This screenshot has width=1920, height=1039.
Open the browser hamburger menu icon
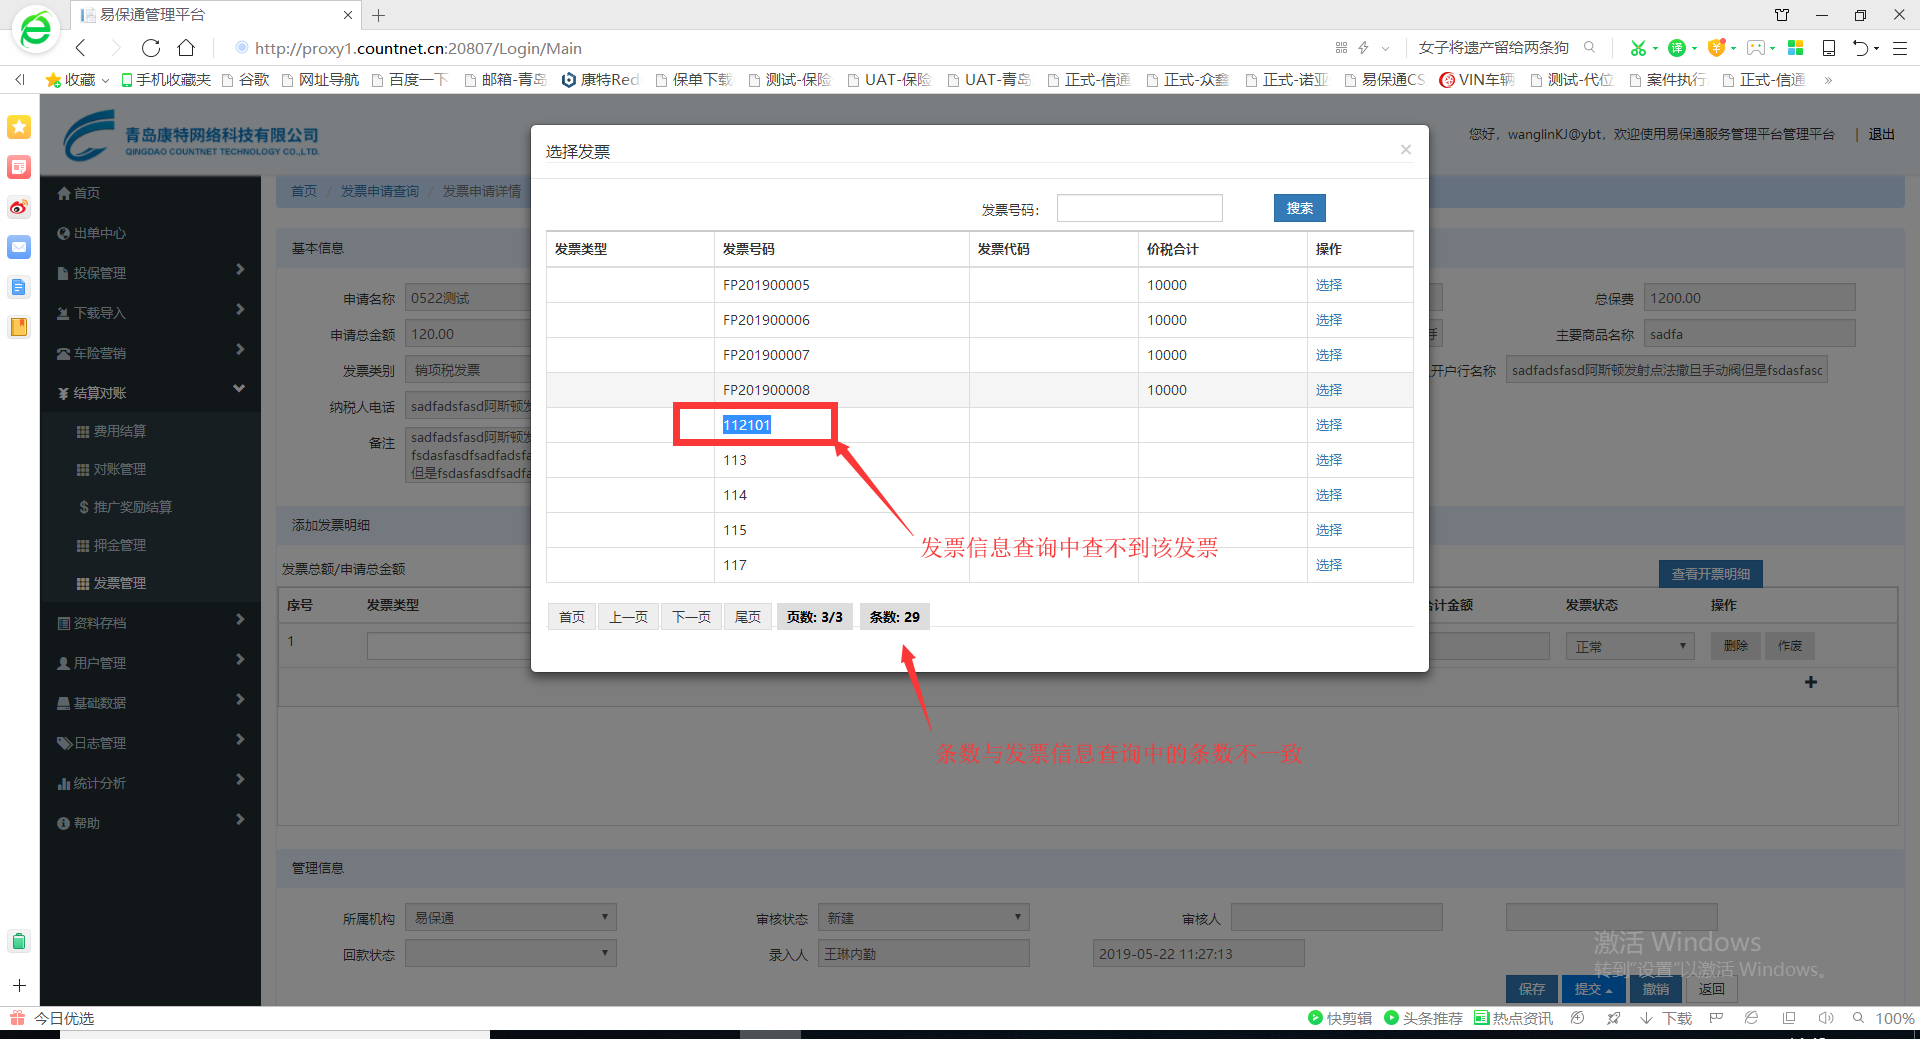coord(1900,48)
